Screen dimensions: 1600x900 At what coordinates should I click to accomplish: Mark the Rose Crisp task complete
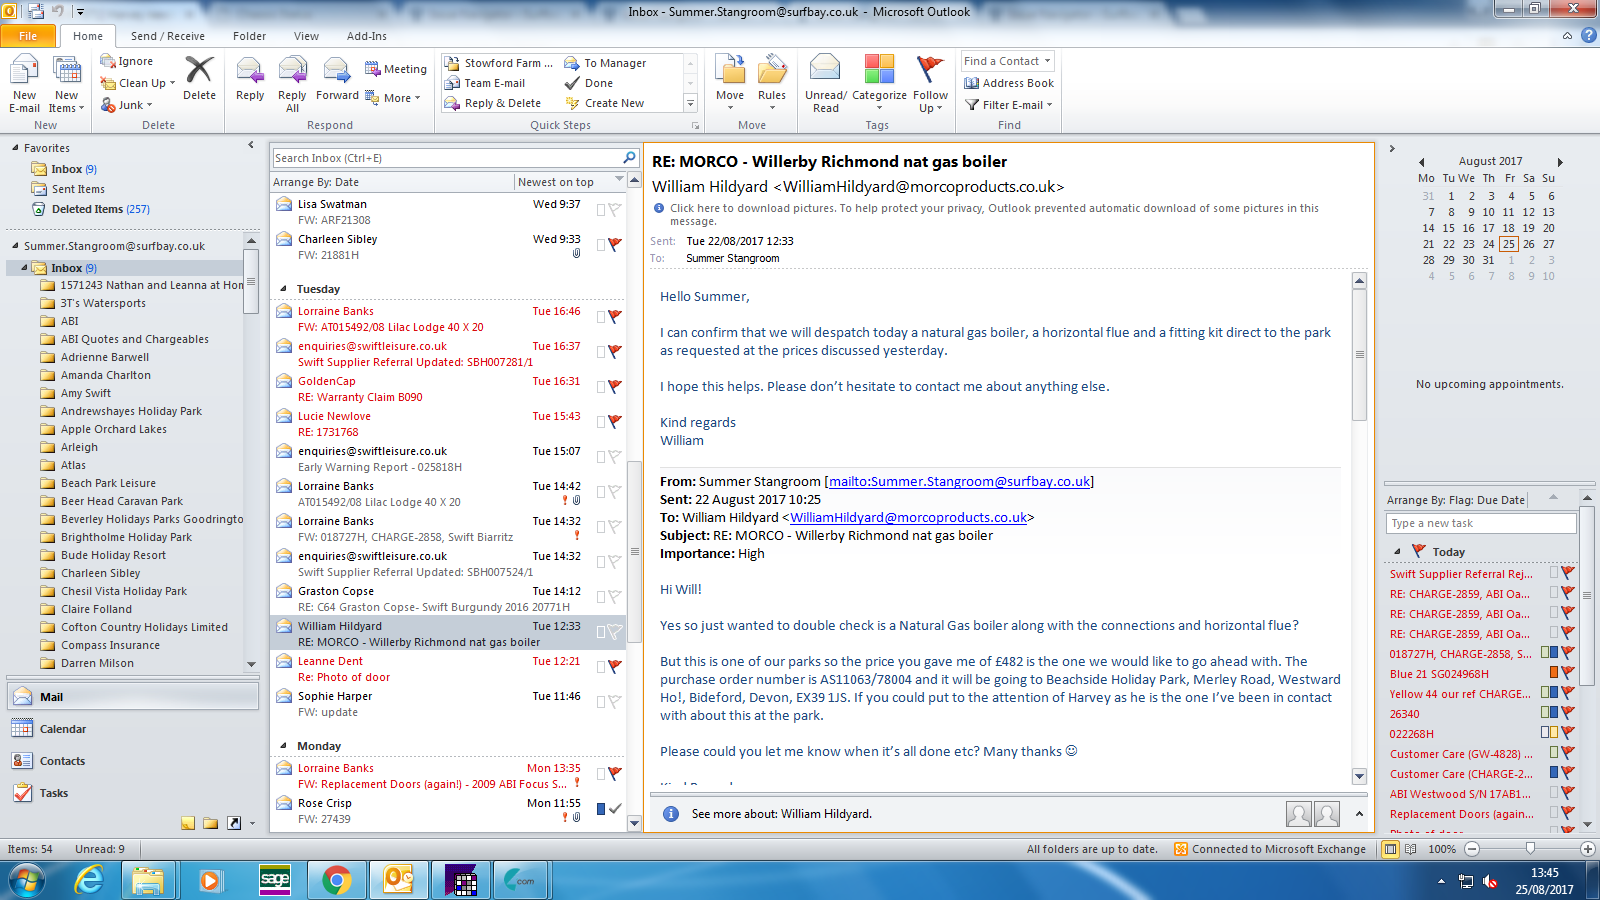614,809
